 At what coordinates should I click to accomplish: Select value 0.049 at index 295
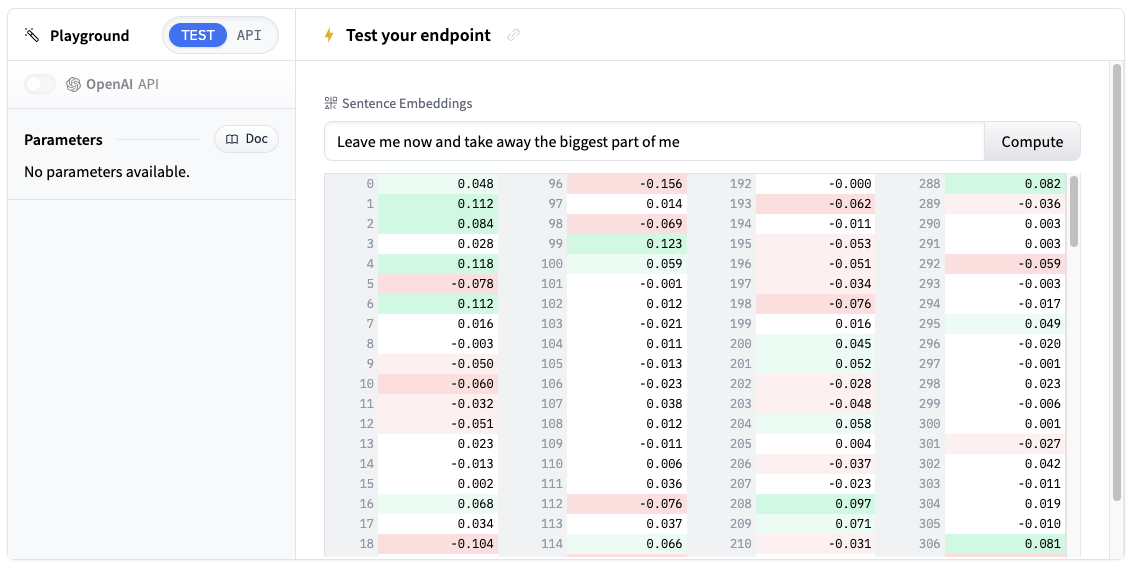[1005, 323]
